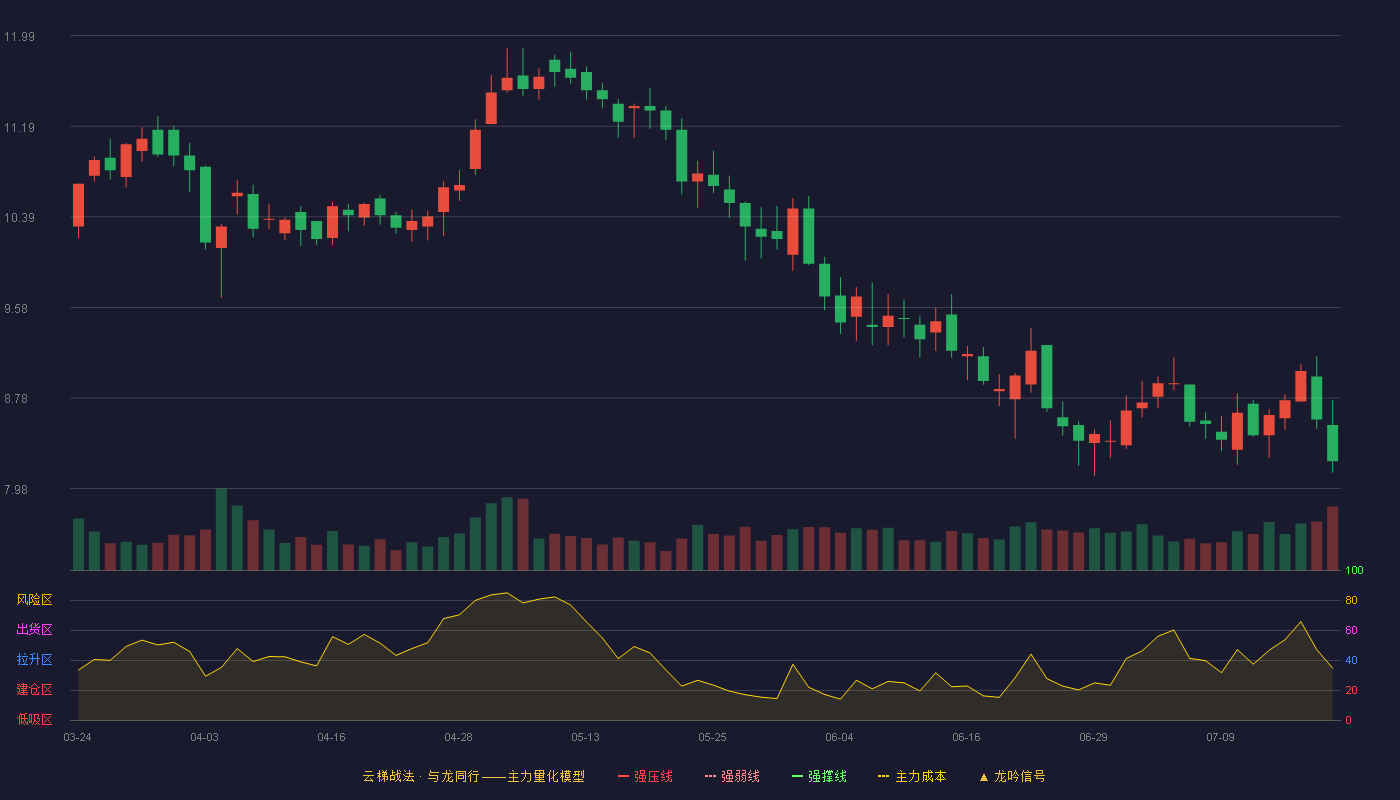The image size is (1400, 800).
Task: Toggle the 龙吟信号 legend item
Action: [x=1012, y=776]
